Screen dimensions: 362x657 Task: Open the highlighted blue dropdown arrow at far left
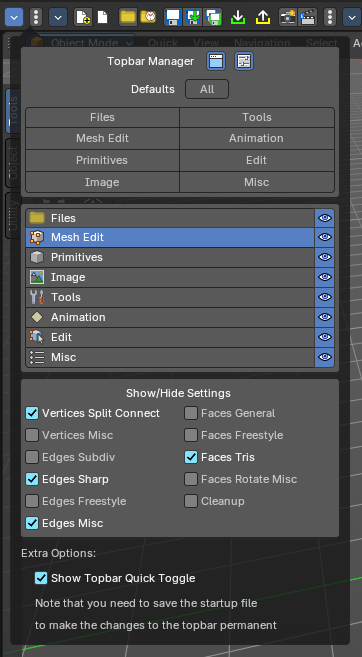(x=14, y=17)
